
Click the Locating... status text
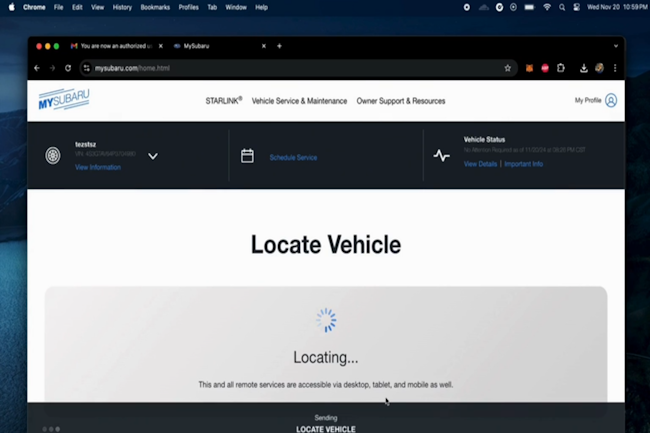326,357
